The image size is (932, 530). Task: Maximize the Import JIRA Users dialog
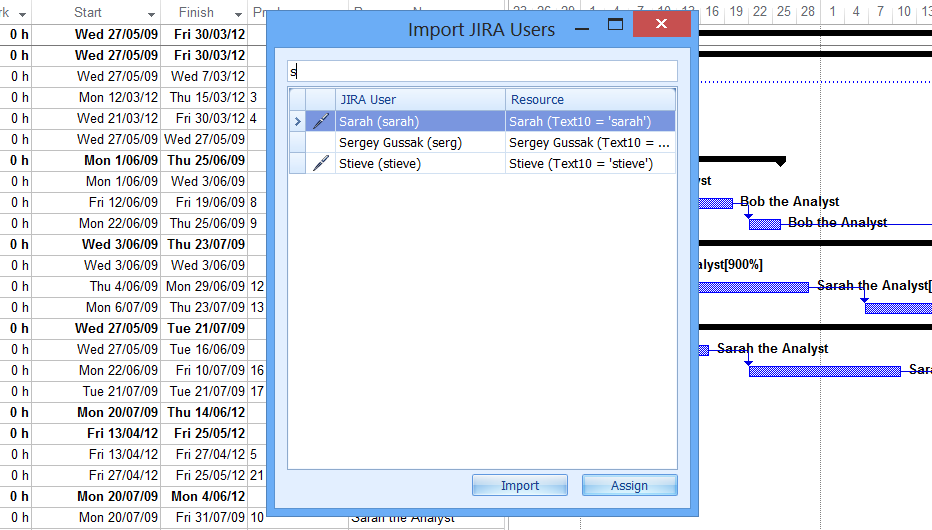616,25
